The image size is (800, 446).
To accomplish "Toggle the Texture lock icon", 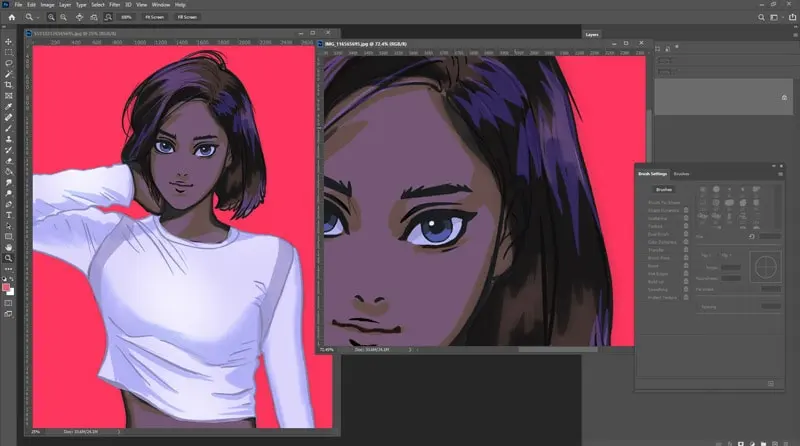I will click(686, 226).
